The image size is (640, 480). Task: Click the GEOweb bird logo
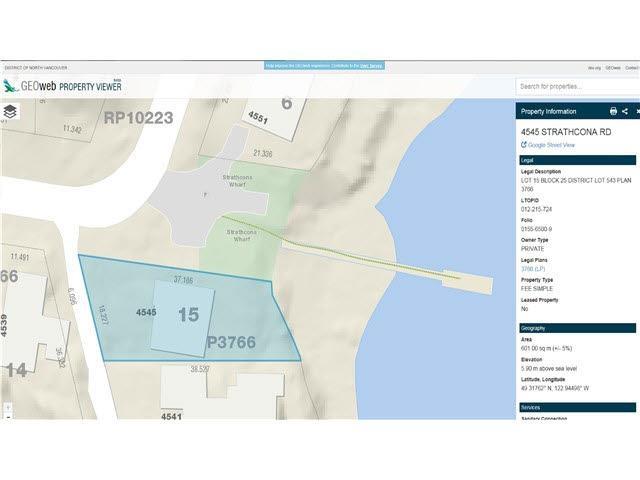[x=10, y=86]
